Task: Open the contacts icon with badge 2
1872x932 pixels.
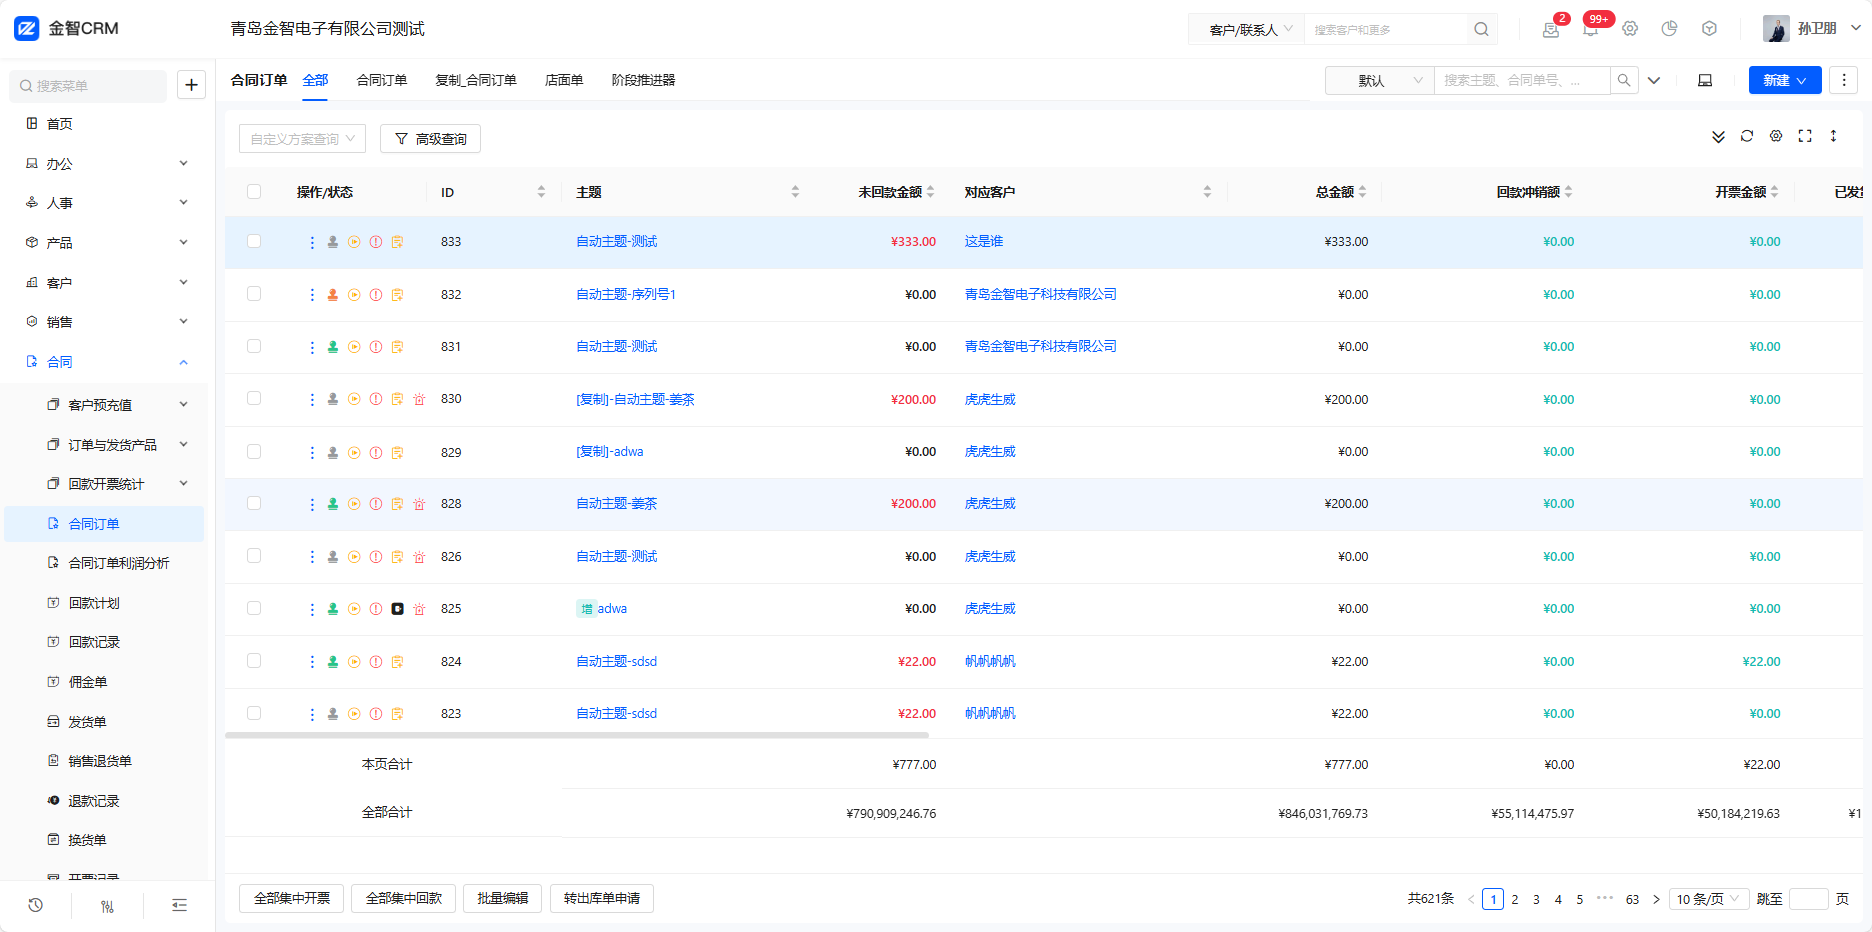Action: point(1551,29)
